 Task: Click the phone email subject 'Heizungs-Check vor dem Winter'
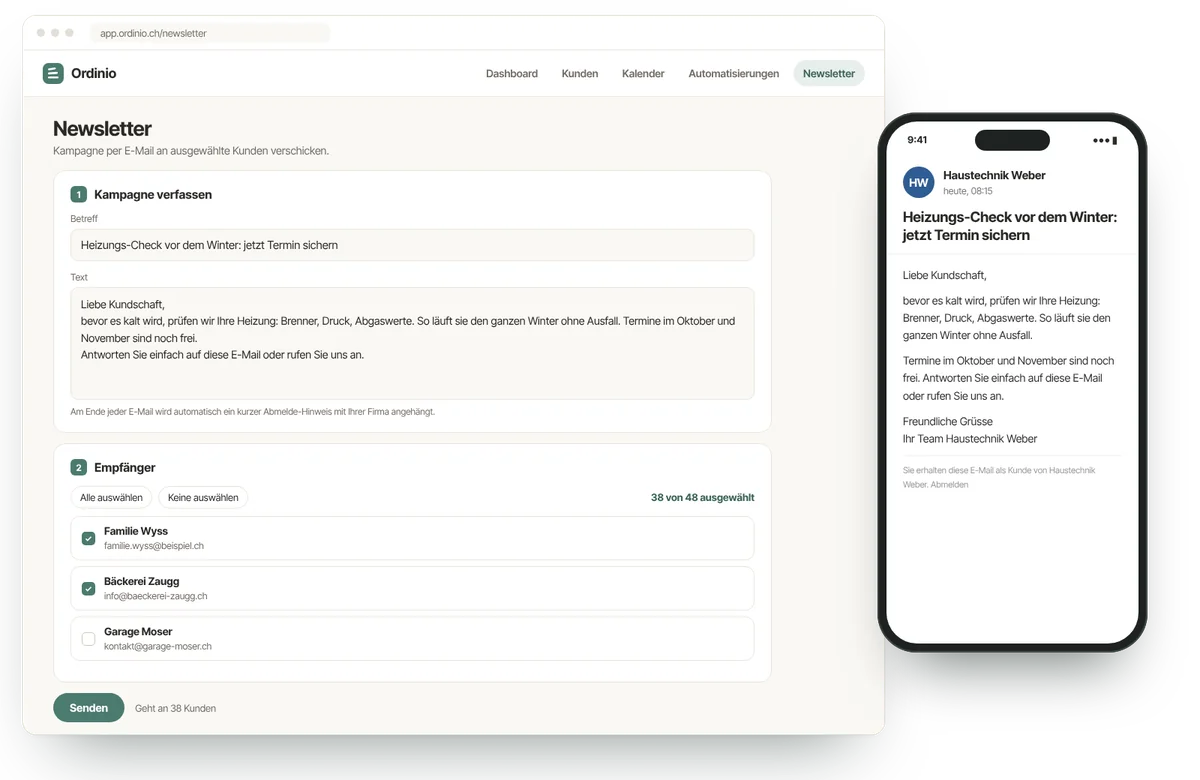pos(1010,226)
